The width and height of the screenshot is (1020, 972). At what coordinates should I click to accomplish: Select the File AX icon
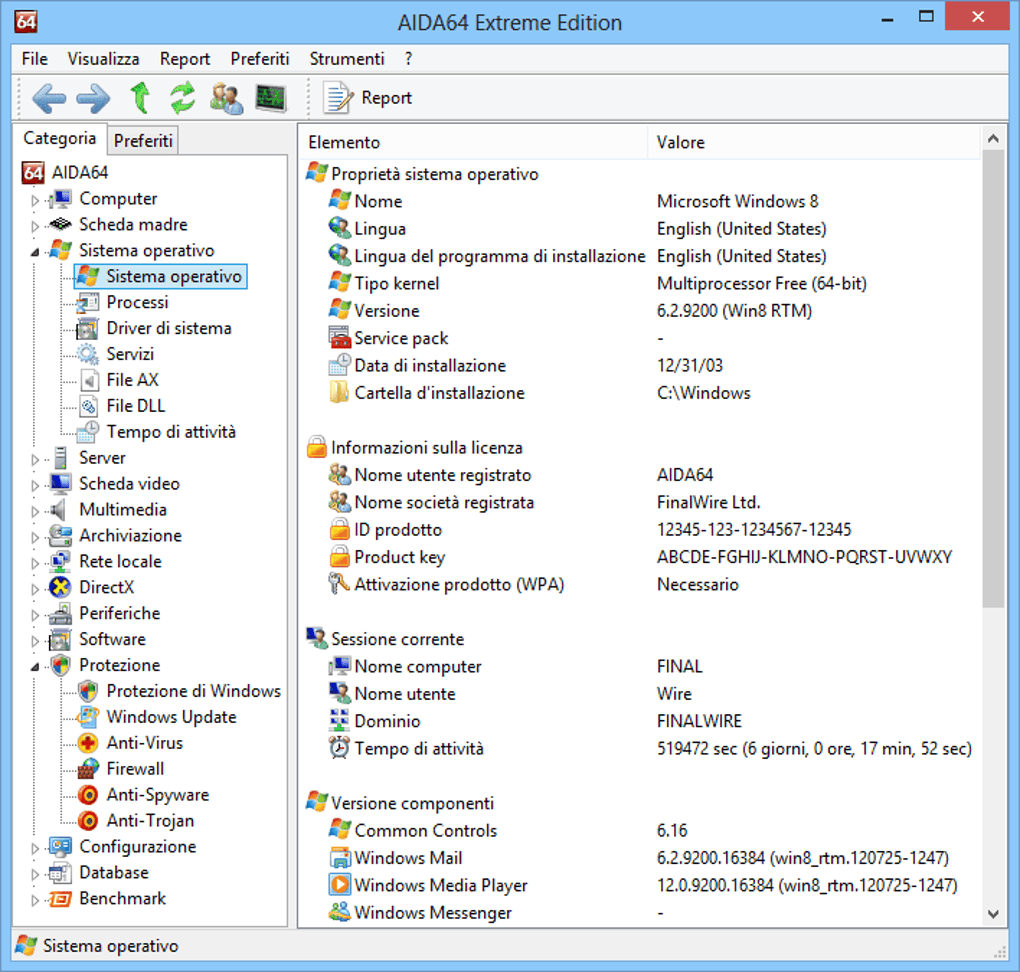[x=88, y=380]
